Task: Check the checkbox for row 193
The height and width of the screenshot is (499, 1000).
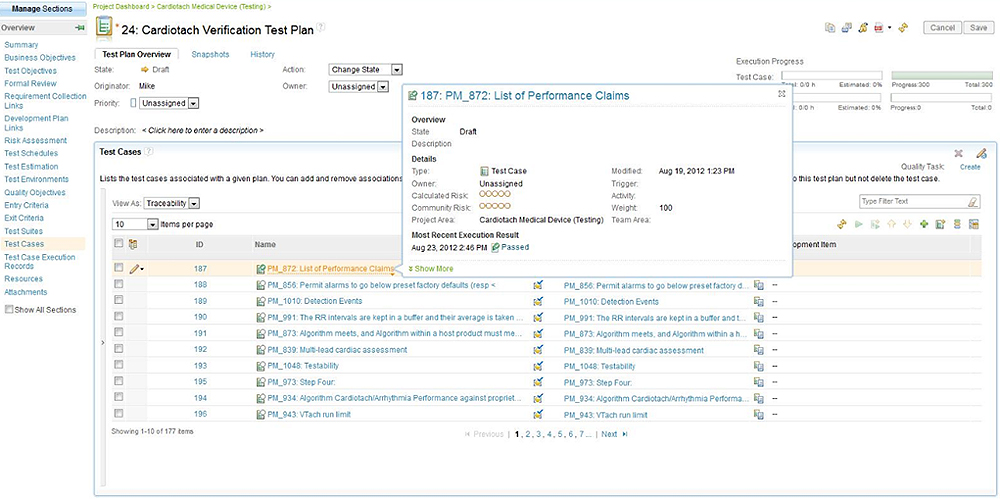Action: point(119,364)
